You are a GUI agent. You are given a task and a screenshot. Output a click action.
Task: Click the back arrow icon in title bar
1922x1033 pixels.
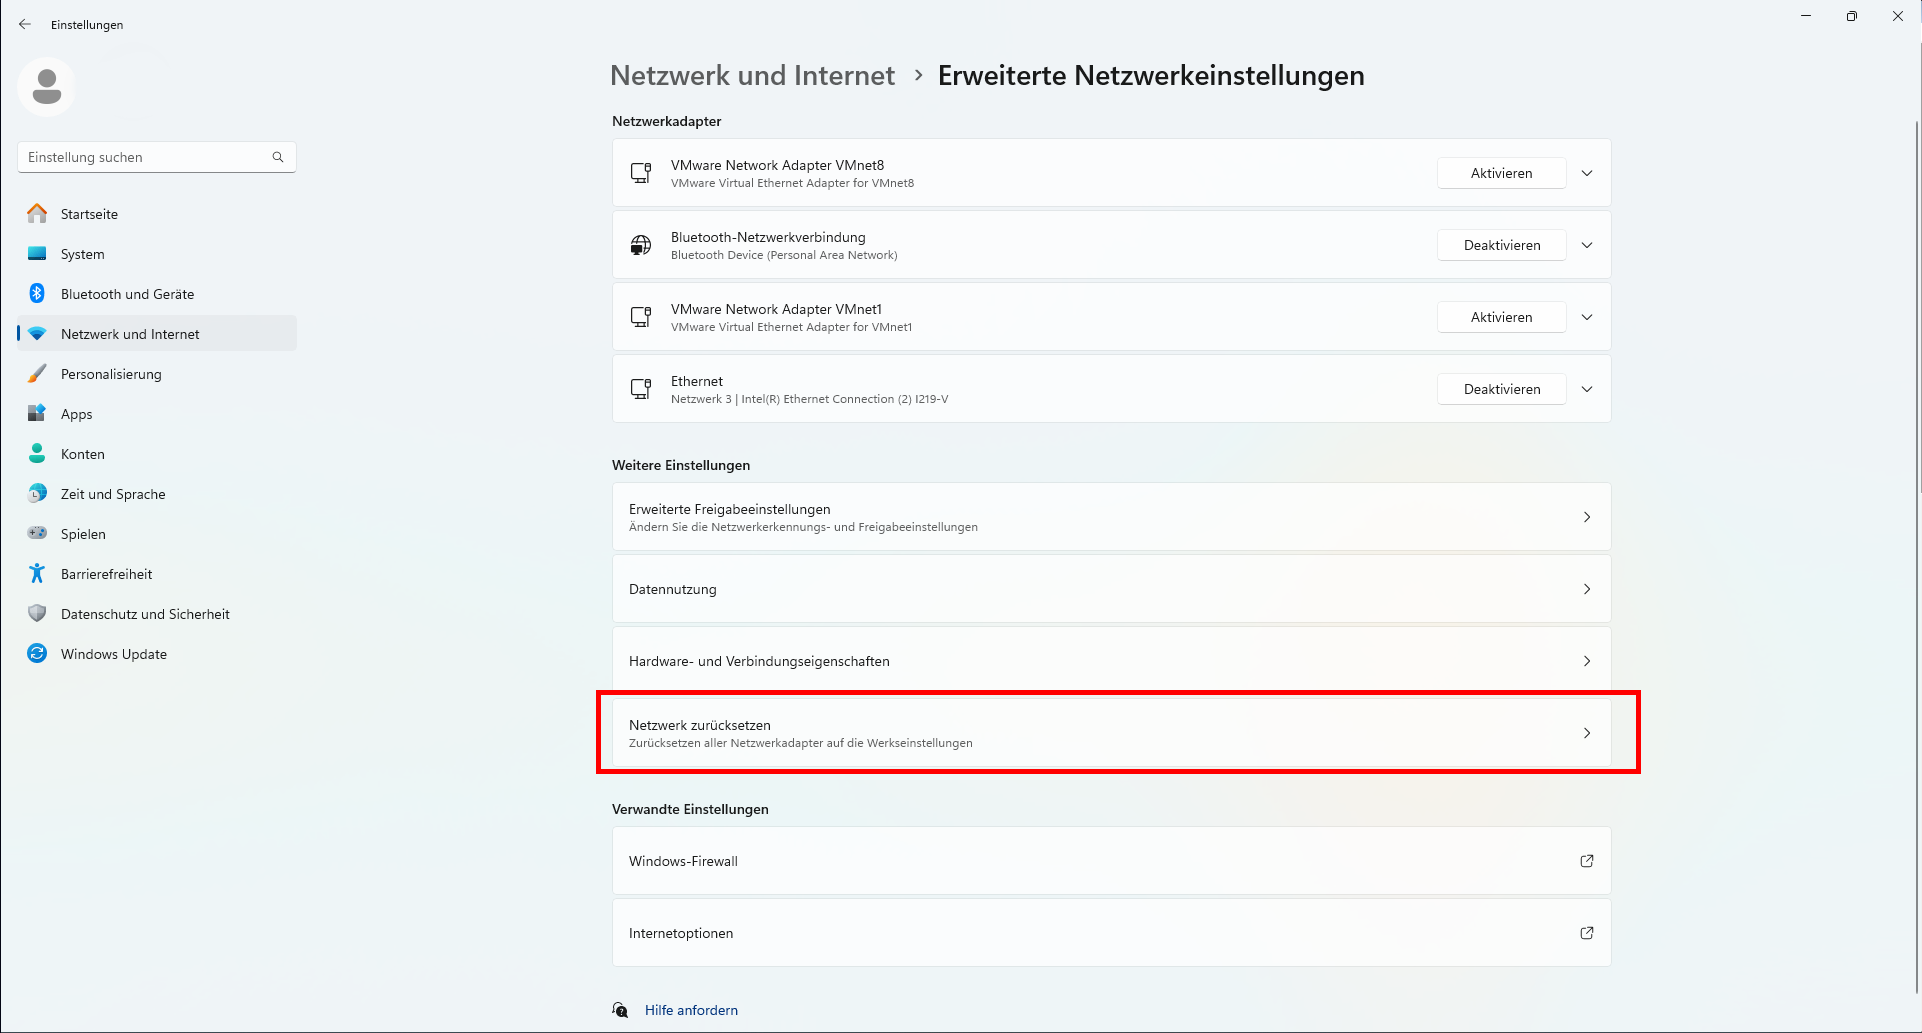click(x=25, y=24)
